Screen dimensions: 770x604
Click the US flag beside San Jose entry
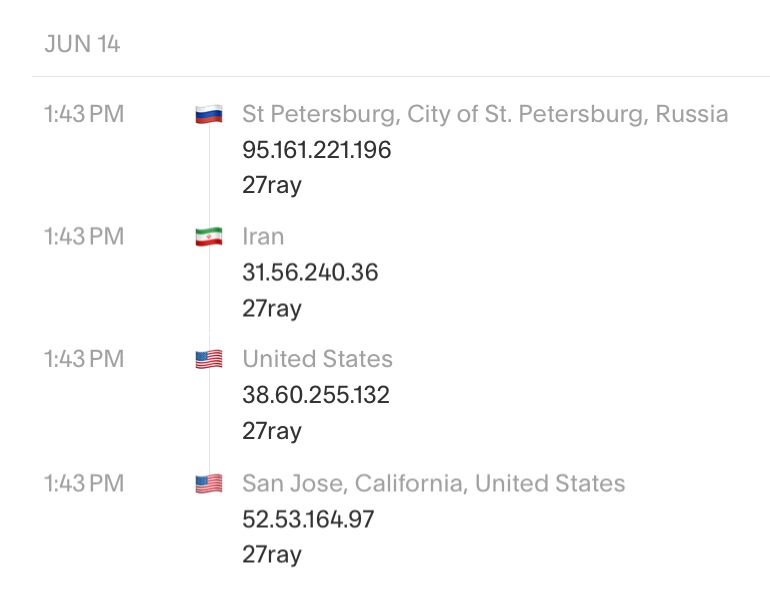click(209, 483)
